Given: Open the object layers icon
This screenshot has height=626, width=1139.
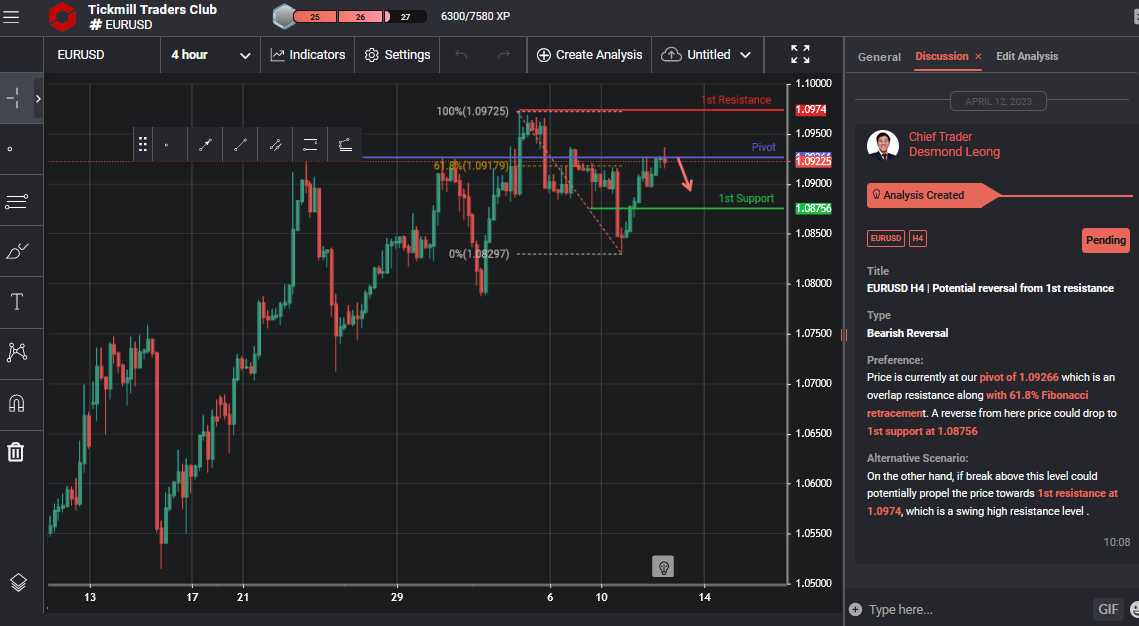Looking at the screenshot, I should pos(18,582).
